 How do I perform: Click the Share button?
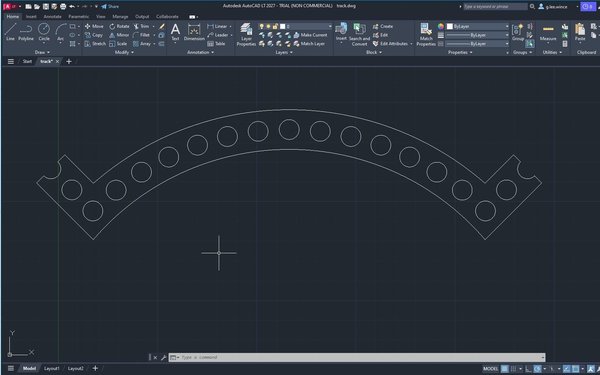[x=110, y=6]
